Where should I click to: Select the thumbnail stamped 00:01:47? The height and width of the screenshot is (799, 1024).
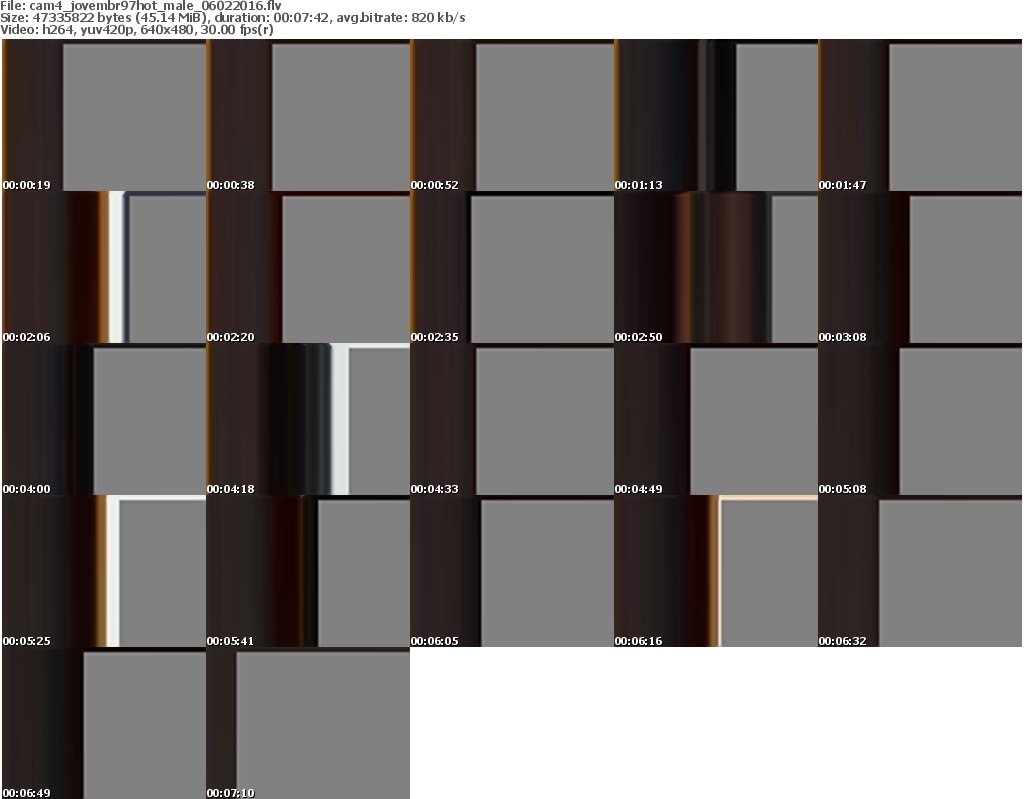tap(920, 115)
